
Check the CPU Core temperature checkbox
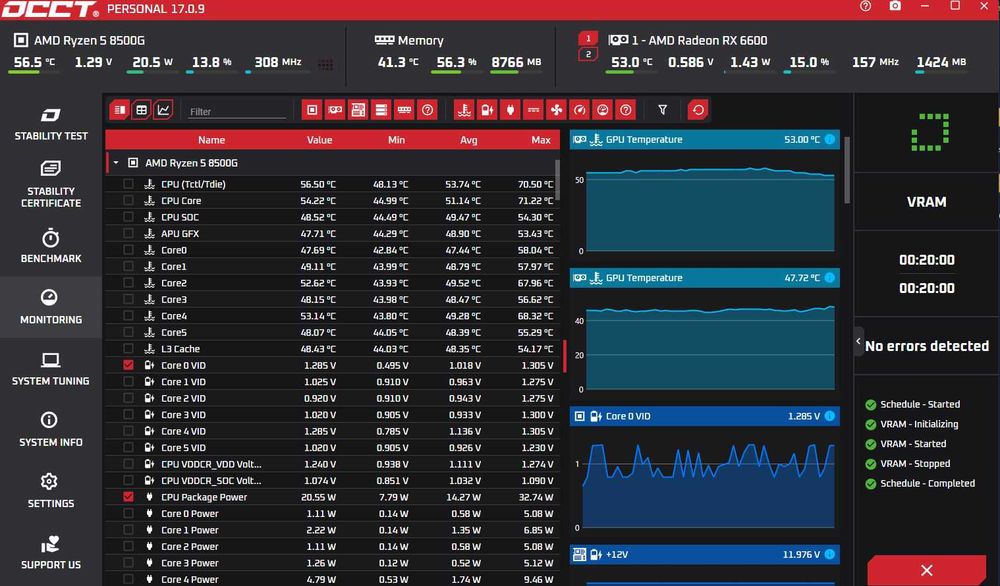click(x=128, y=200)
